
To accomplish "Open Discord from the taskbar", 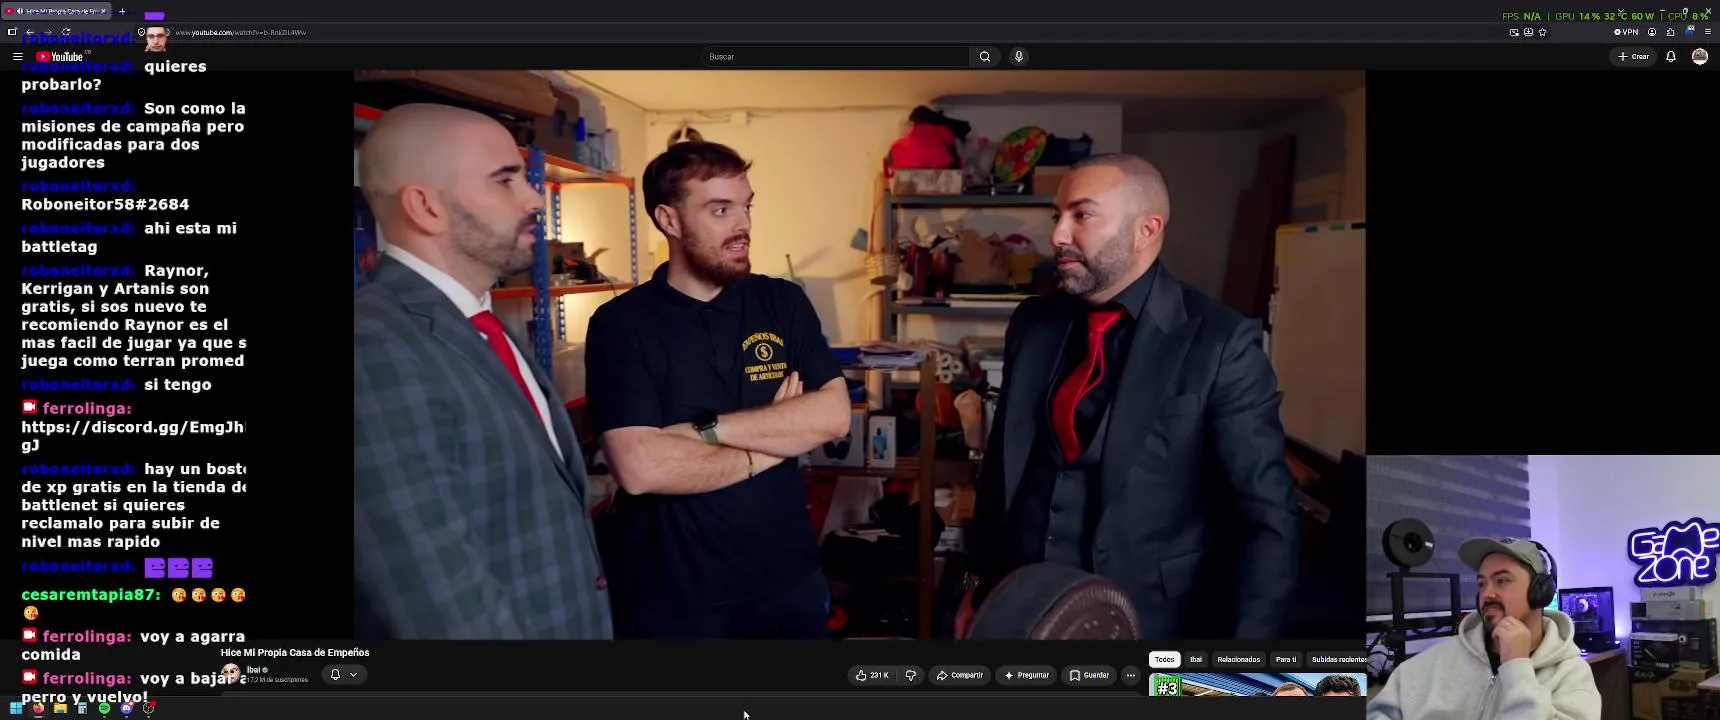I will pos(126,708).
